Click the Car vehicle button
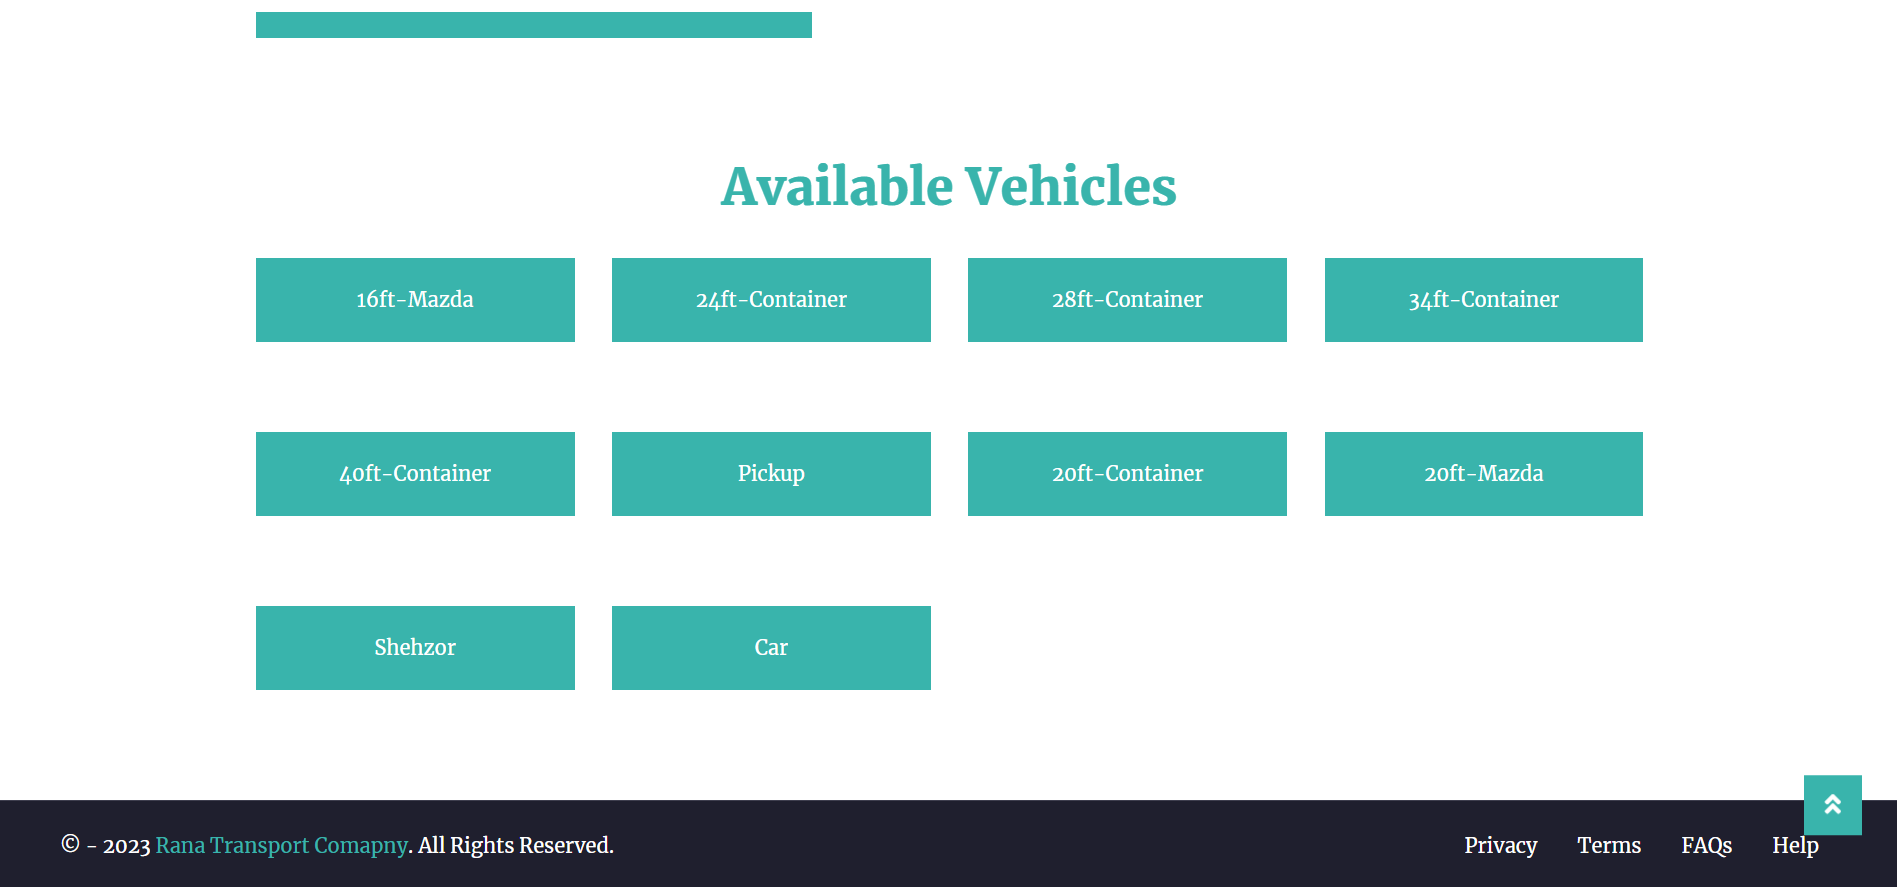This screenshot has width=1897, height=887. 771,648
